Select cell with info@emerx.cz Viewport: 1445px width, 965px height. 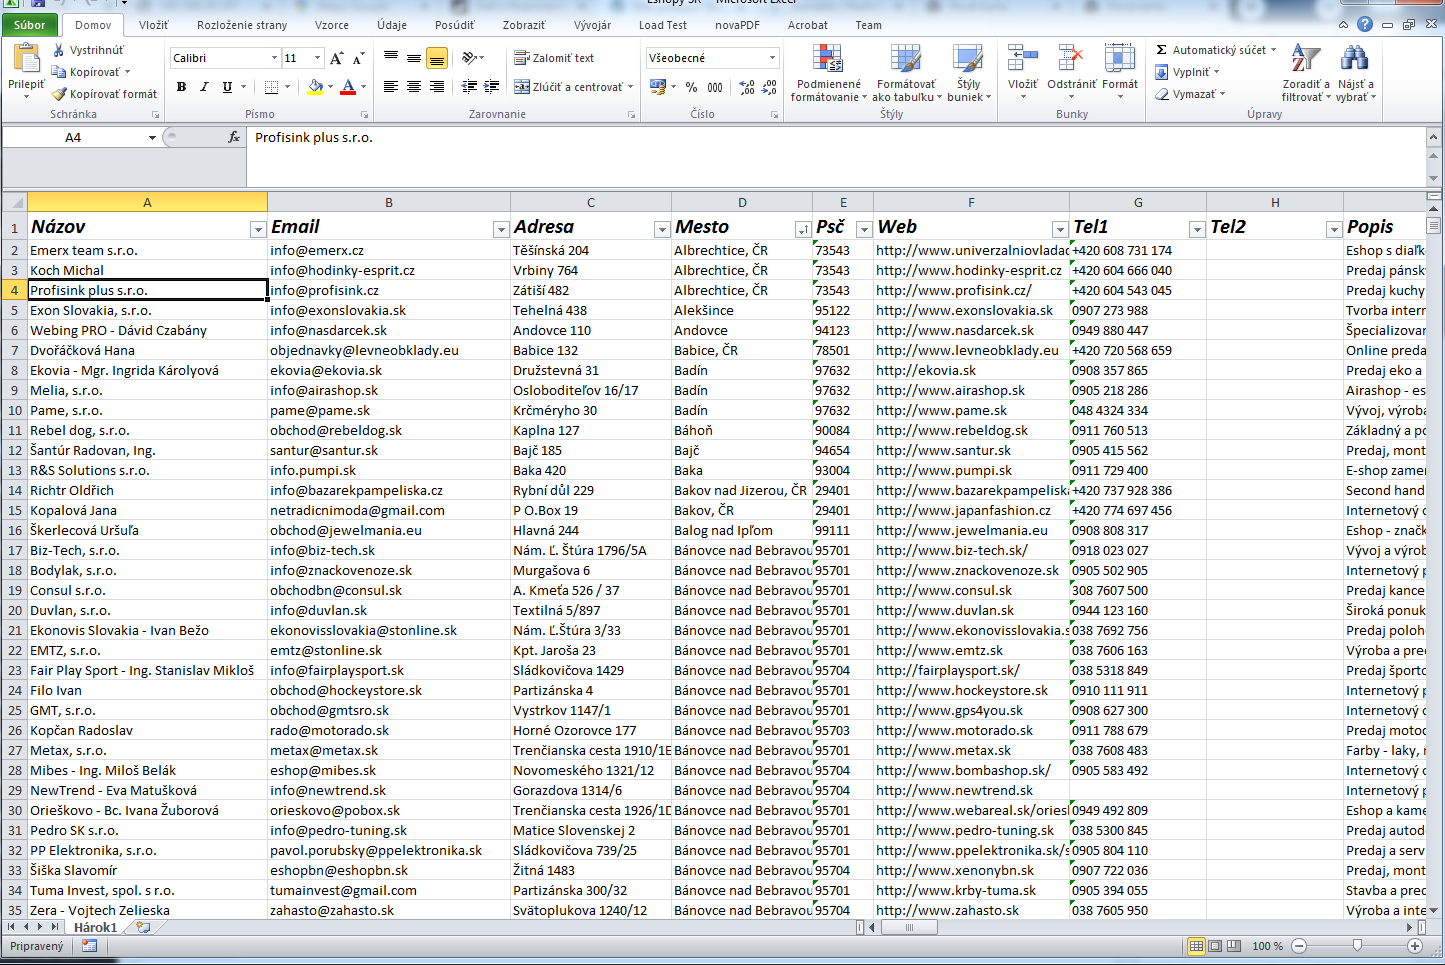point(389,250)
